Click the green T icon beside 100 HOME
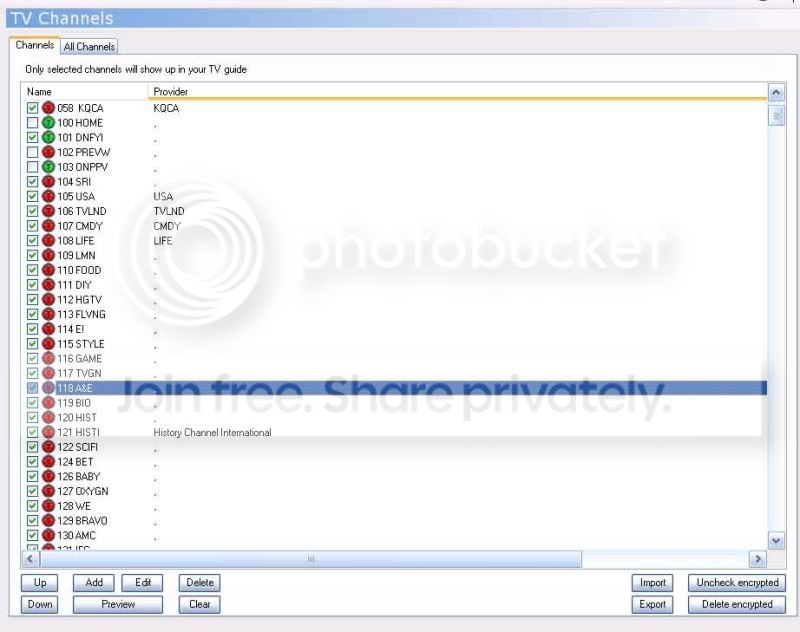 [x=48, y=123]
